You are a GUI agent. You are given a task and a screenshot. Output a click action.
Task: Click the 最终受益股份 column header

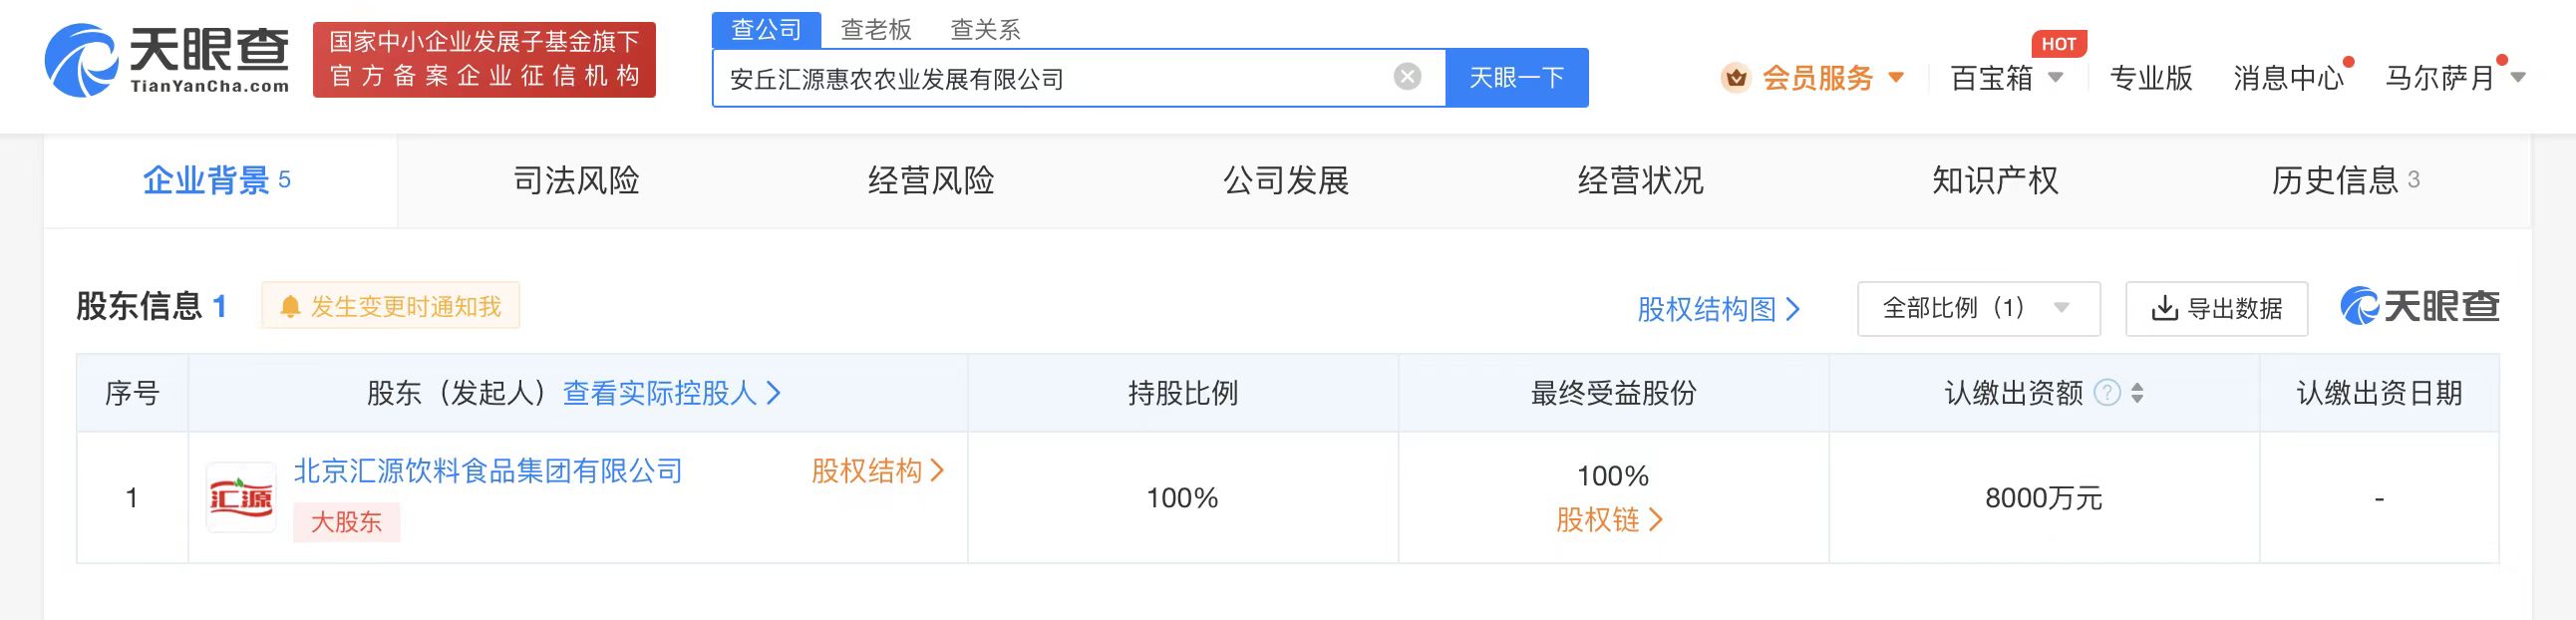pyautogui.click(x=1613, y=393)
